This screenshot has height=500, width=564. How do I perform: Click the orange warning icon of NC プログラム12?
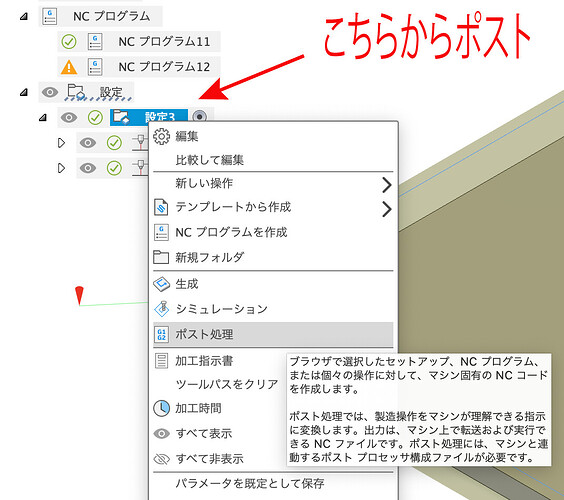tap(69, 67)
